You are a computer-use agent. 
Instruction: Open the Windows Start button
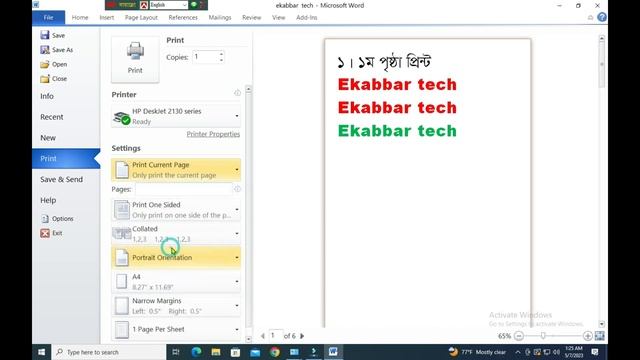click(41, 352)
